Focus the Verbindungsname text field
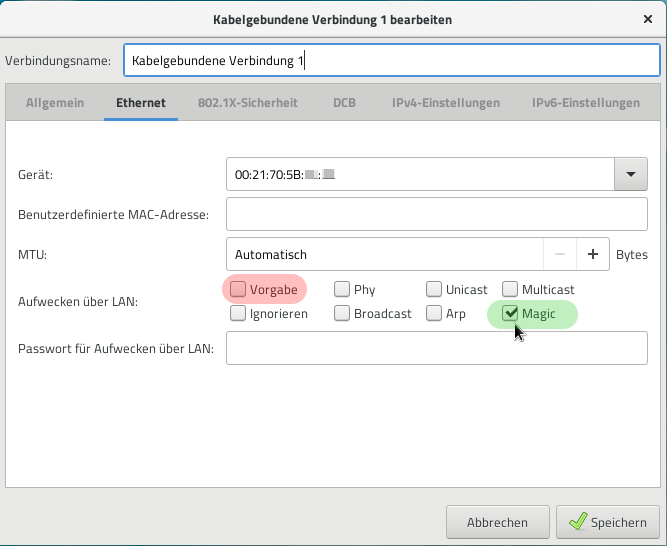 click(391, 61)
